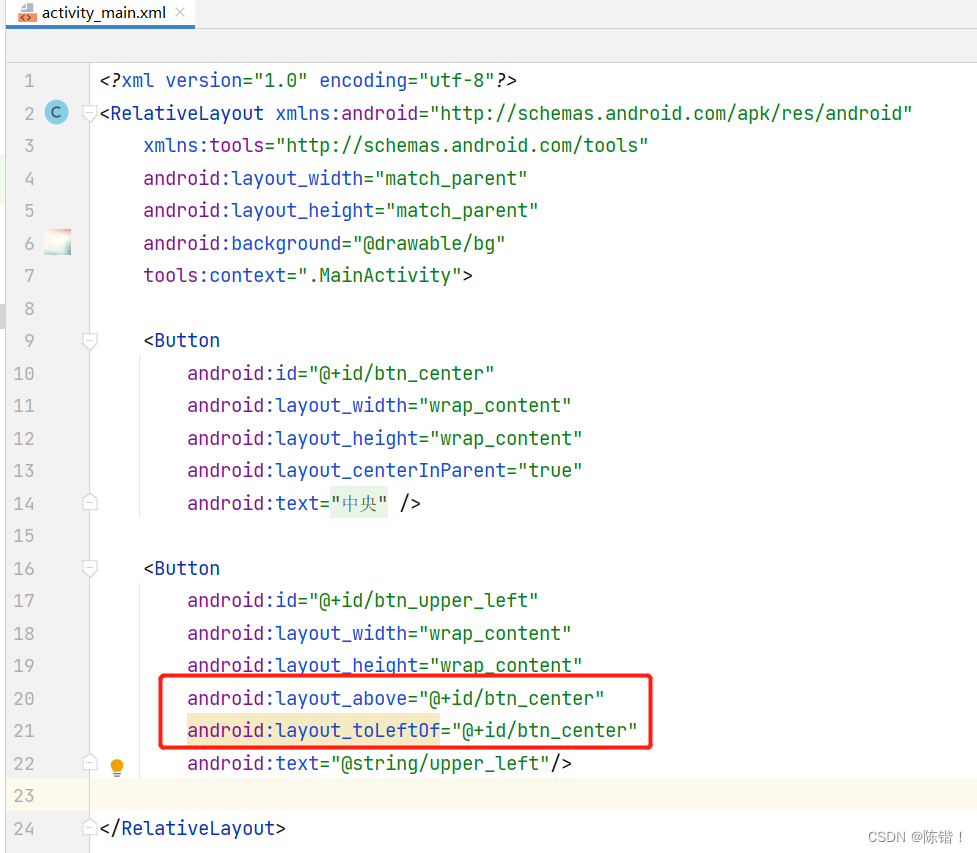This screenshot has width=977, height=853.
Task: Fold closing RelativeLayout marker on line 24
Action: point(90,827)
